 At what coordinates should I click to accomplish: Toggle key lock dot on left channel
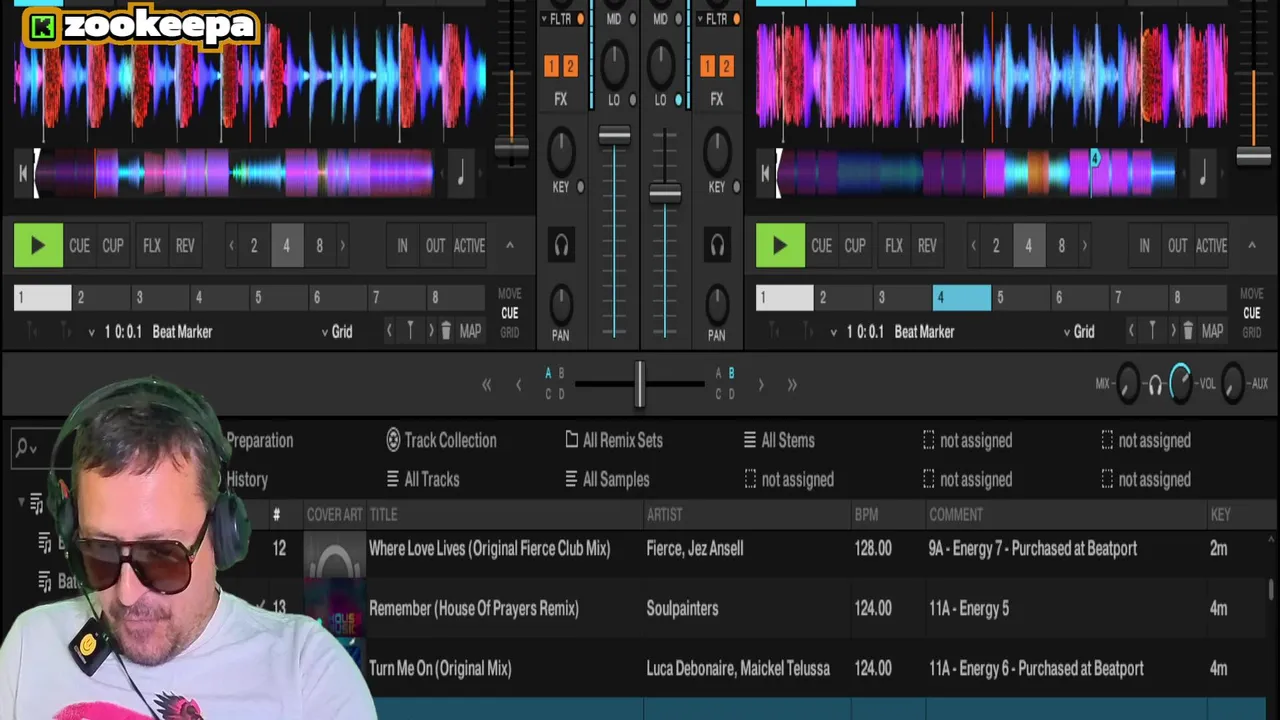point(581,187)
